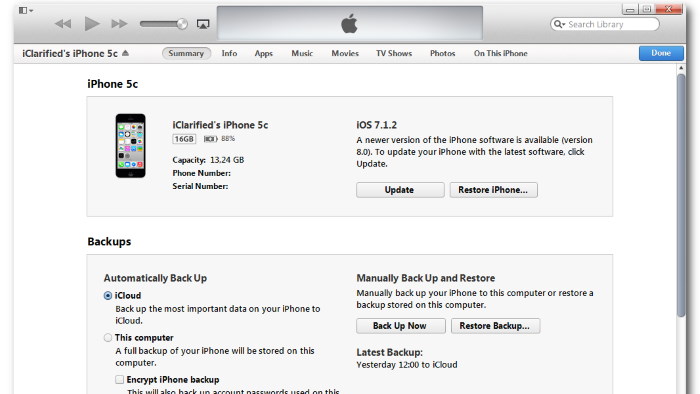The image size is (700, 394).
Task: Click the Serial Number: label
Action: (200, 186)
